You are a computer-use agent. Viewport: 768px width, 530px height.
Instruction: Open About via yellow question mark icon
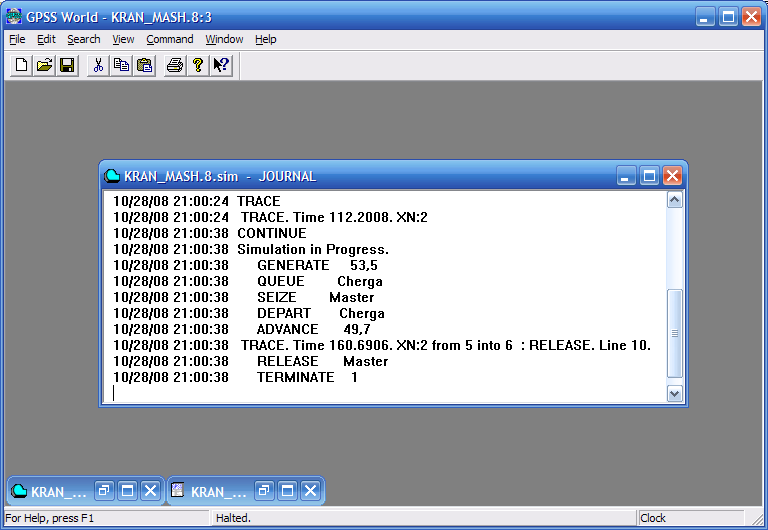tap(198, 65)
